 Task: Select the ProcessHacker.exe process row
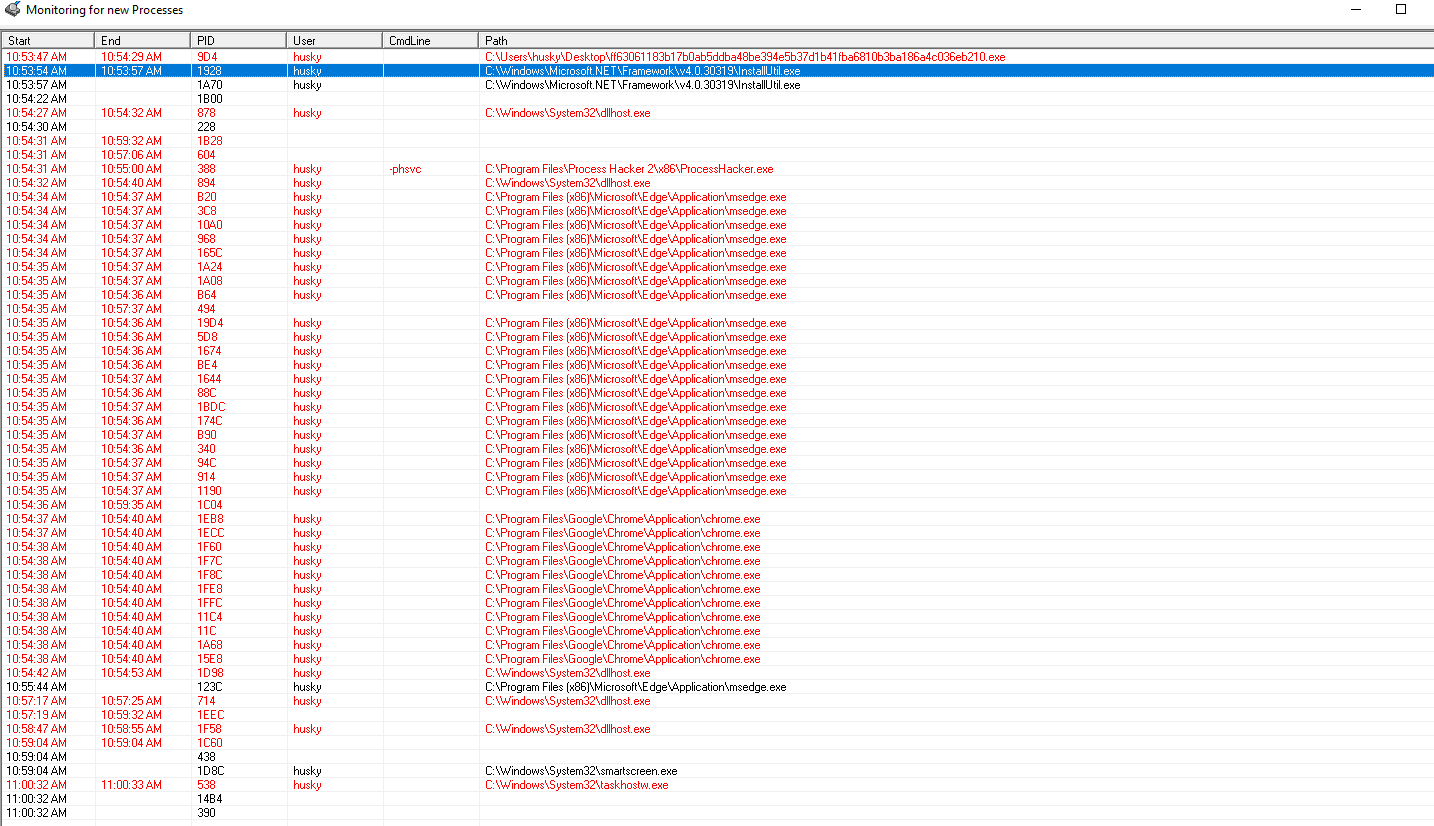(x=628, y=169)
